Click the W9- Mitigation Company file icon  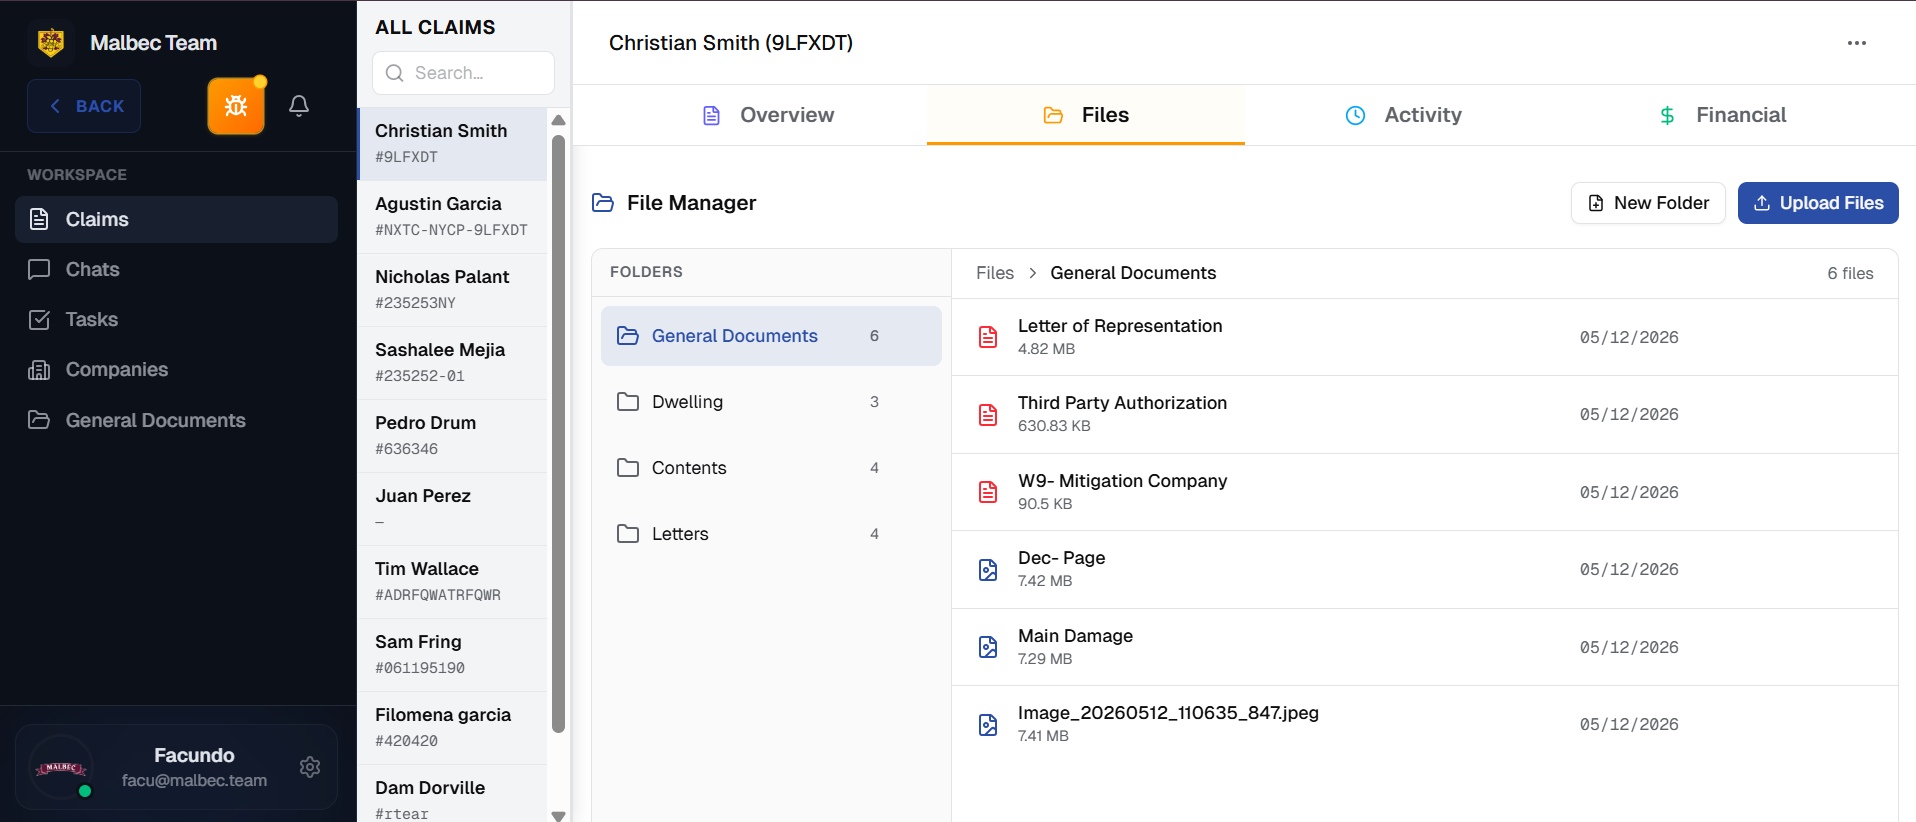point(988,492)
